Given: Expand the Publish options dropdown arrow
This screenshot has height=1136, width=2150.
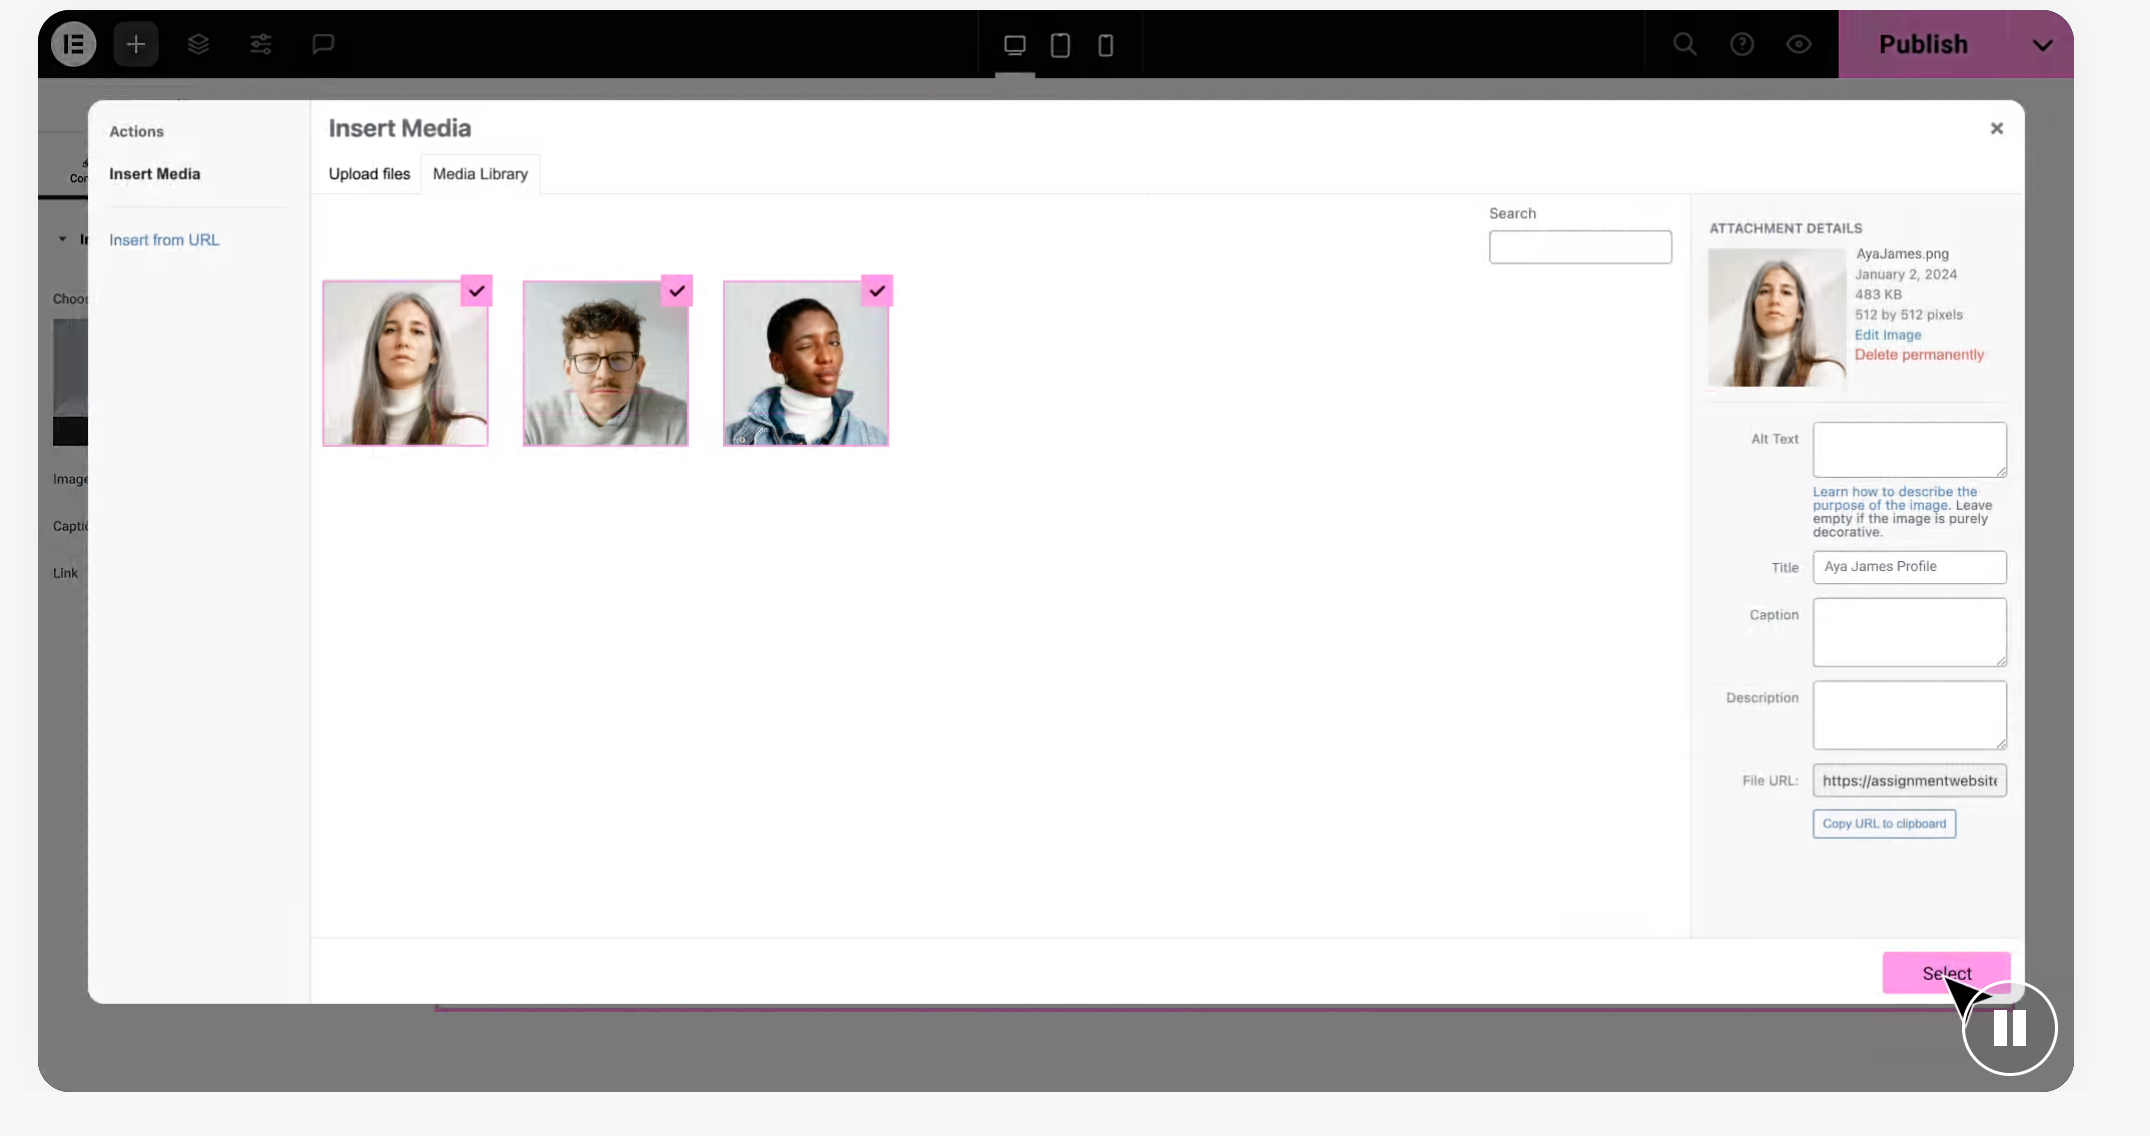Looking at the screenshot, I should click(x=2042, y=45).
